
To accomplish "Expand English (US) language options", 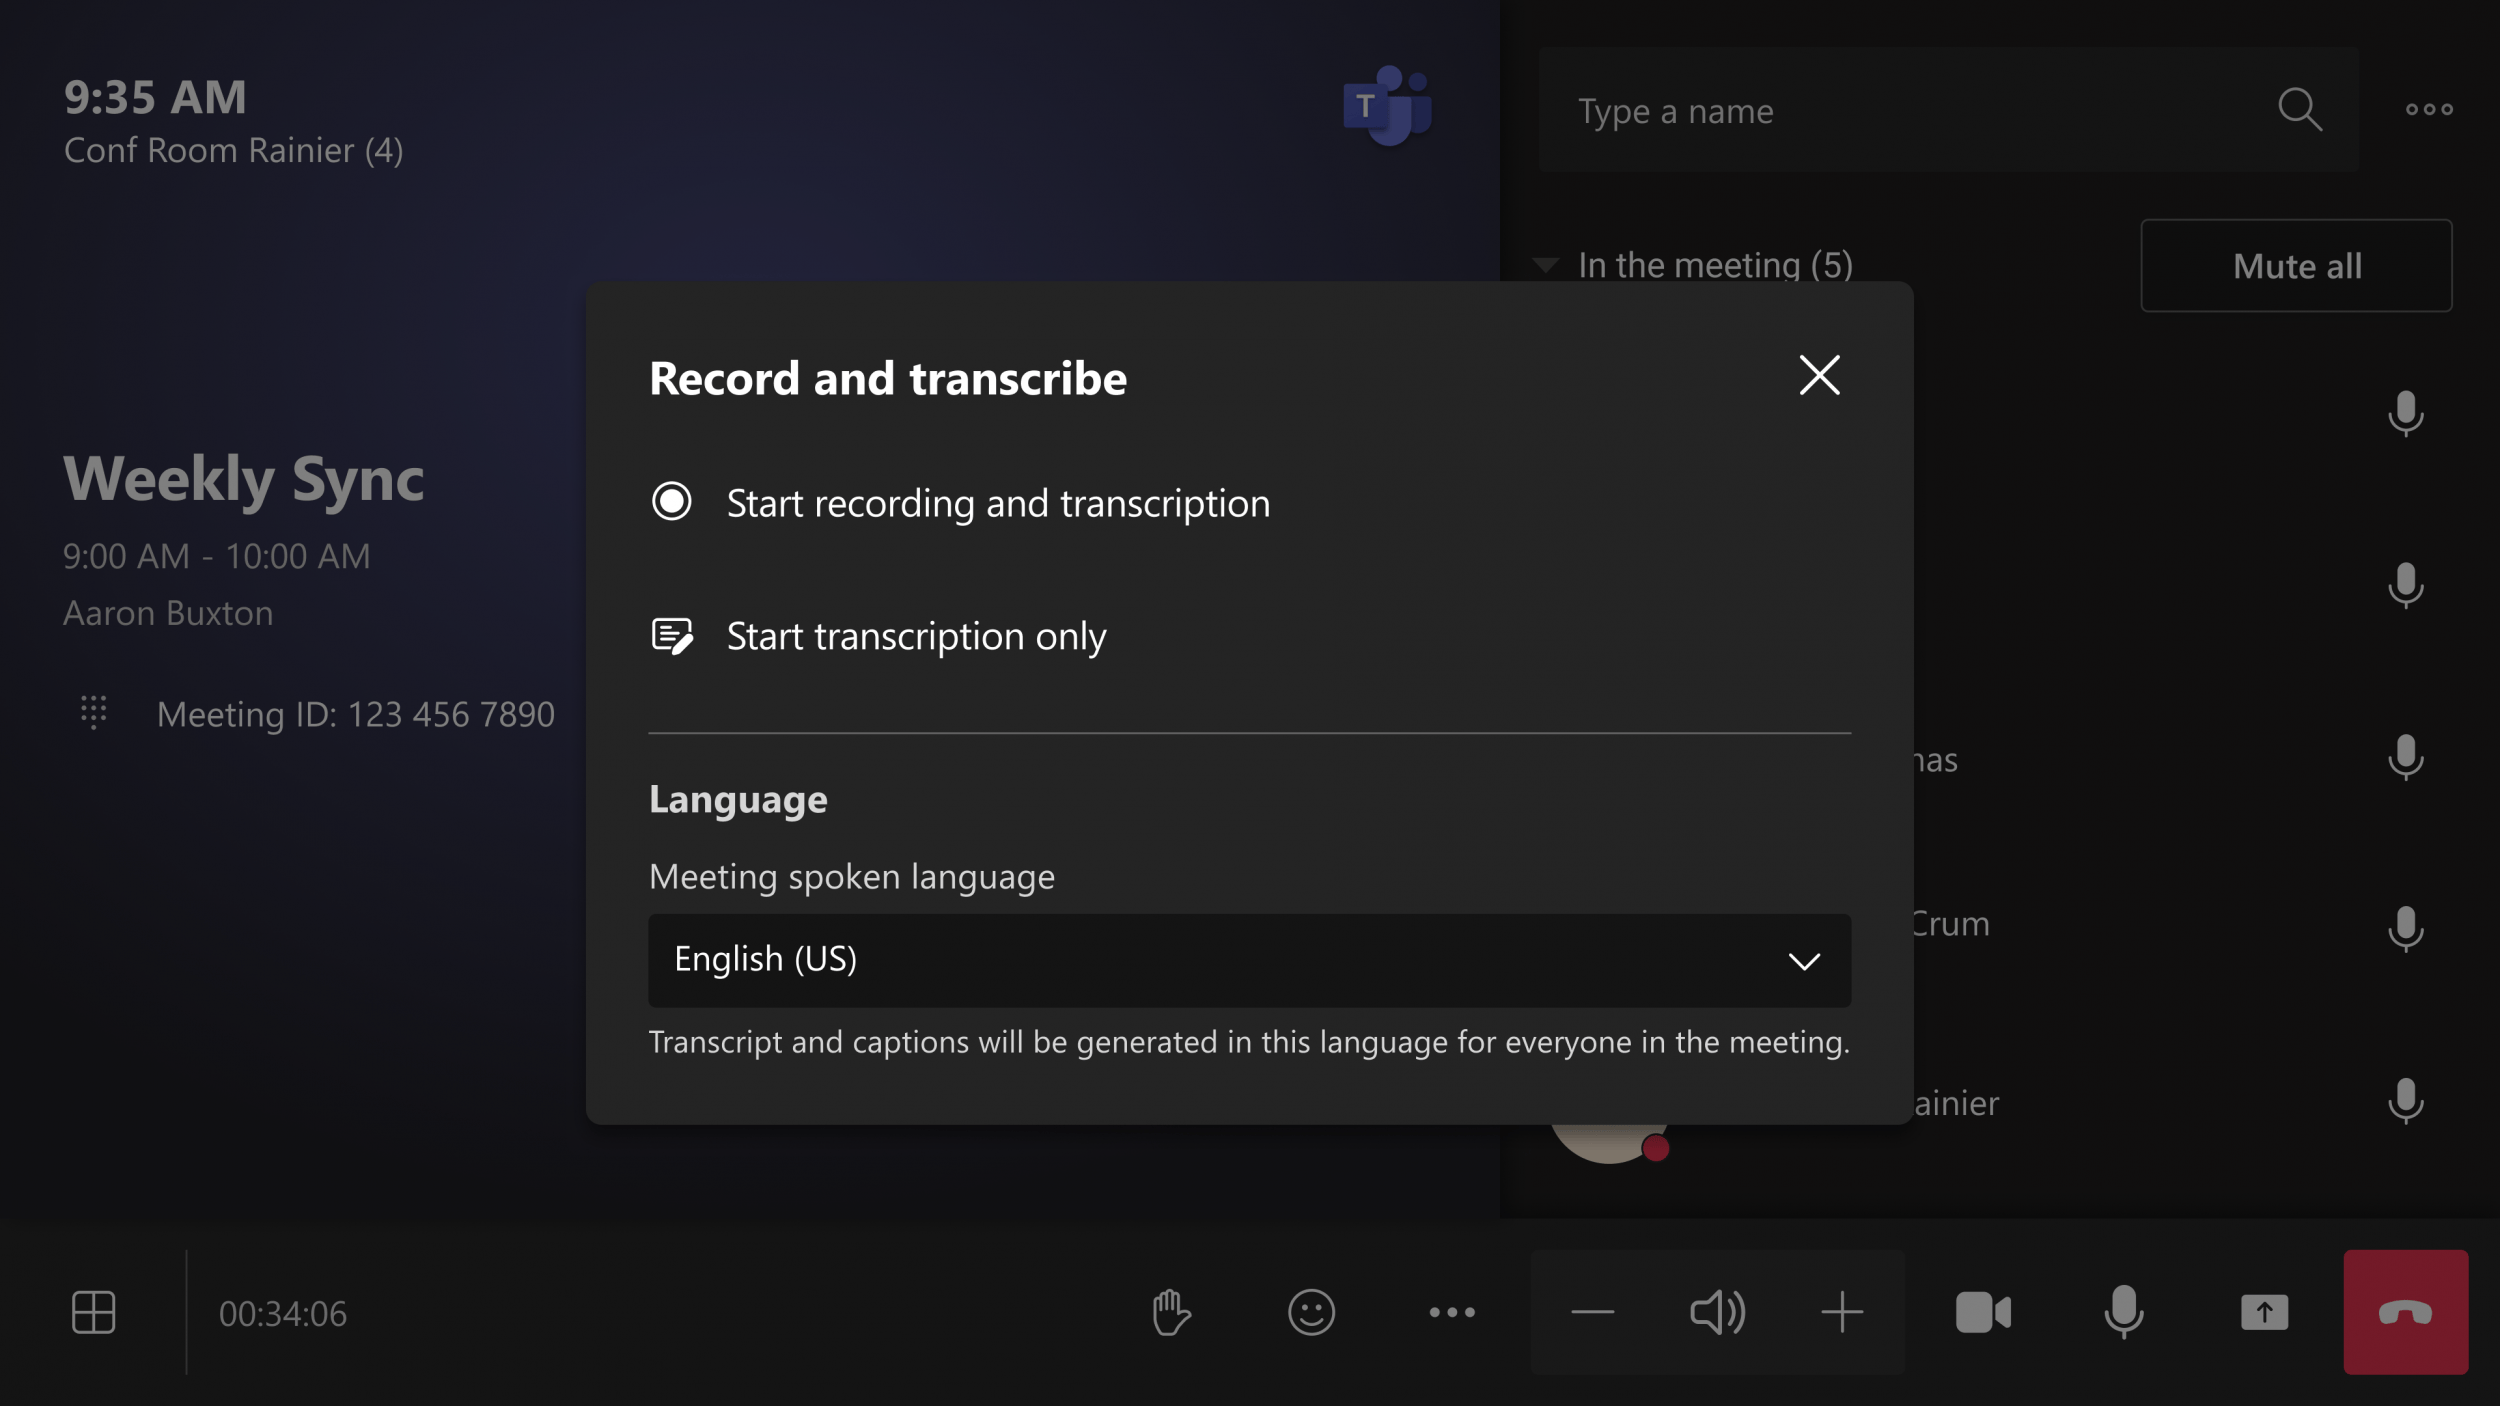I will [1804, 960].
